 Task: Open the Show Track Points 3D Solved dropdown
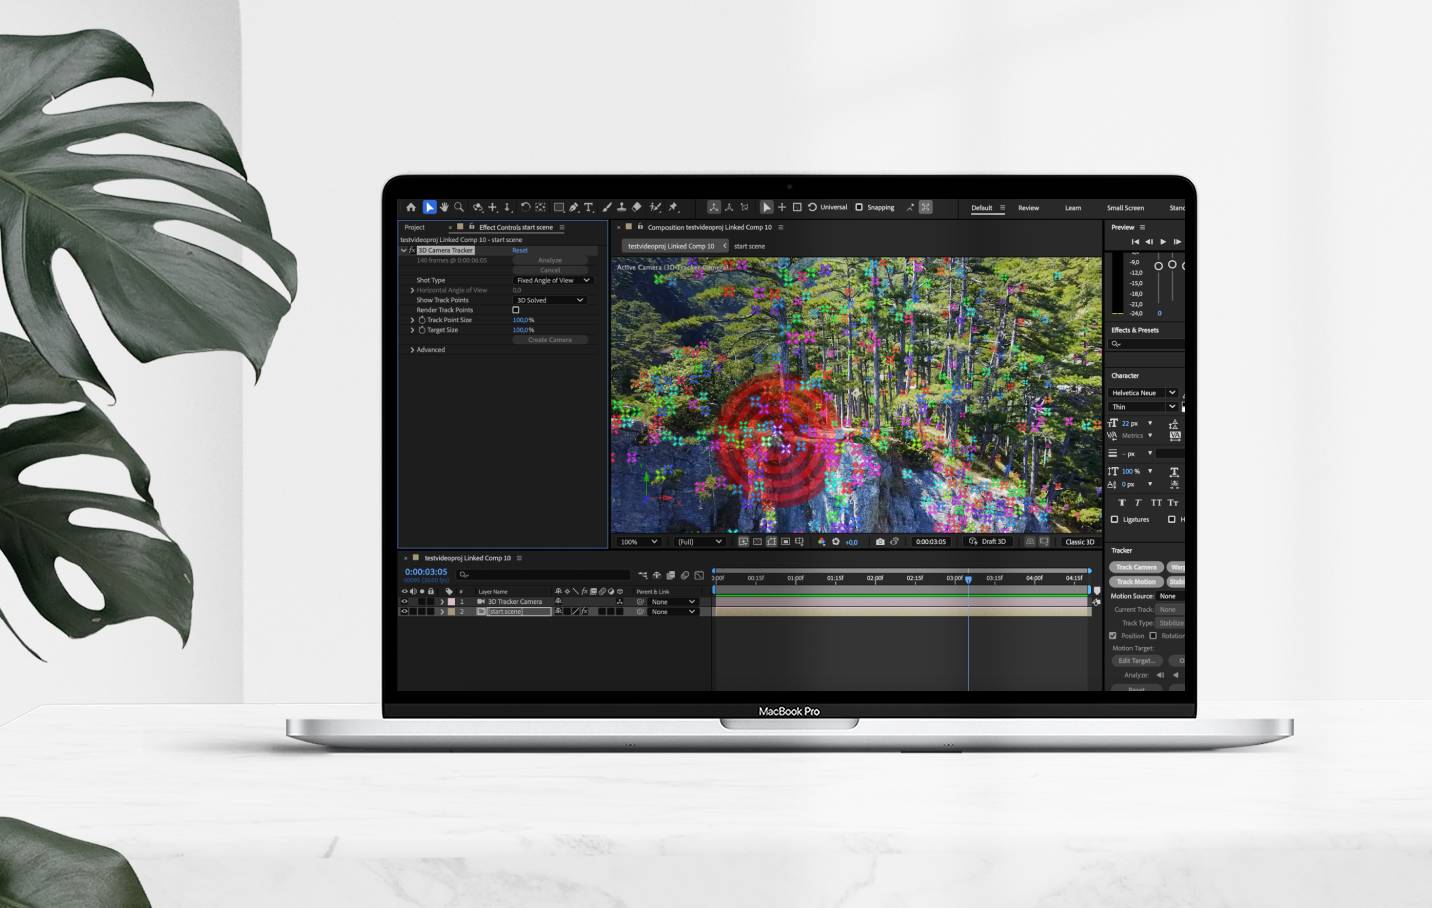pos(550,300)
